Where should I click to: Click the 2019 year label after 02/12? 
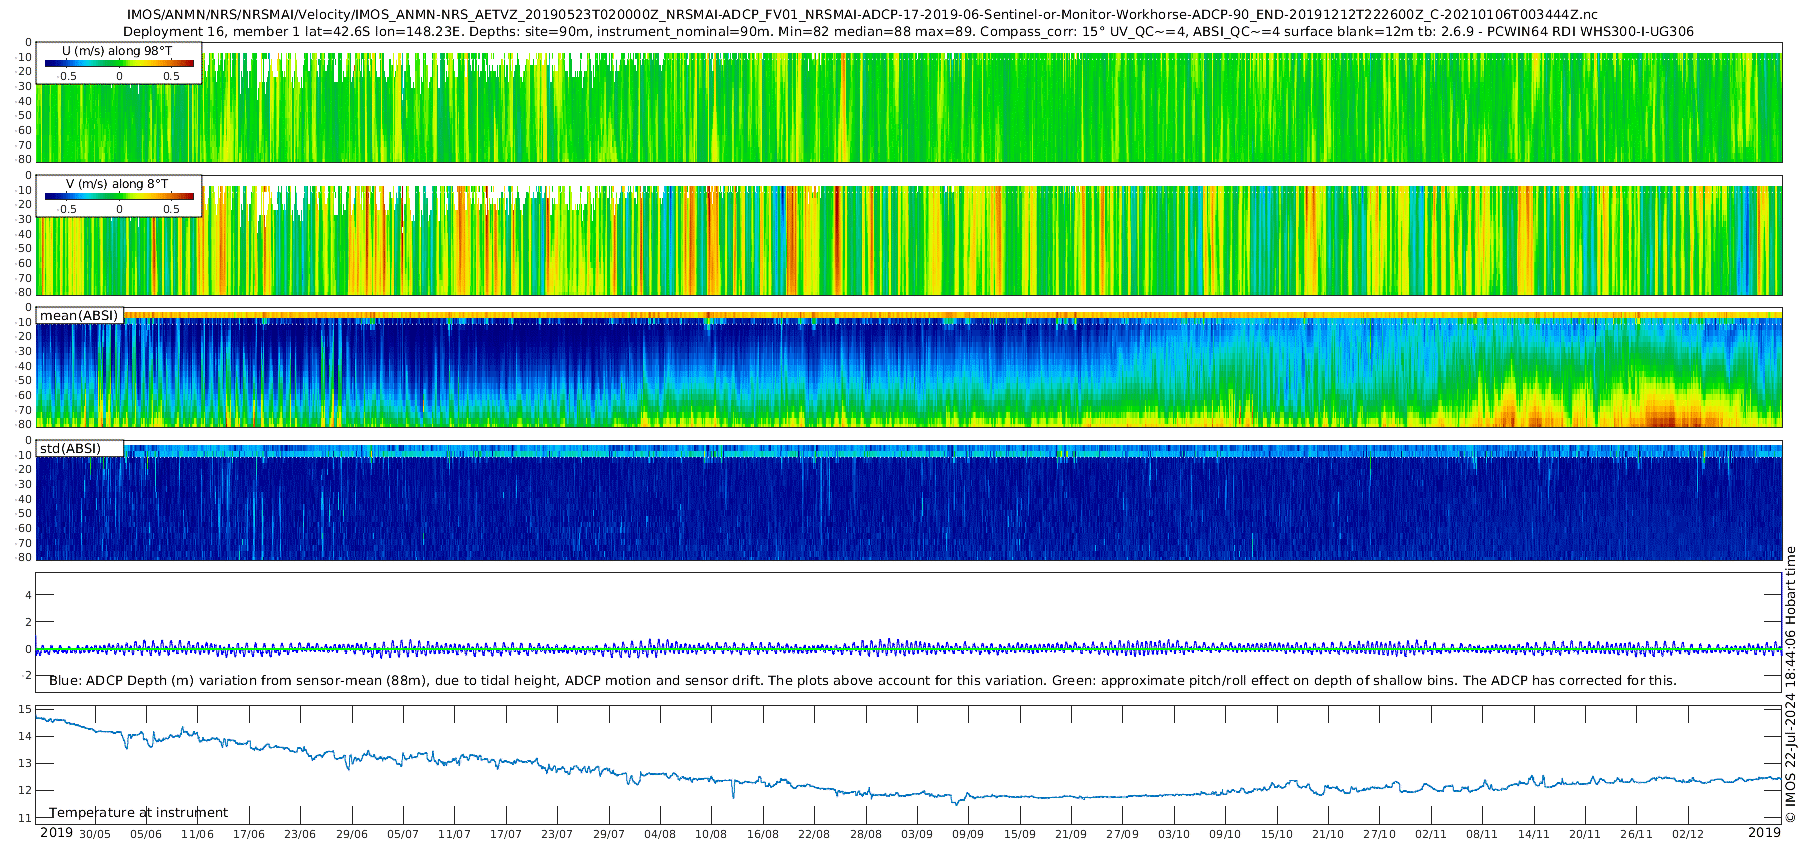point(1764,833)
